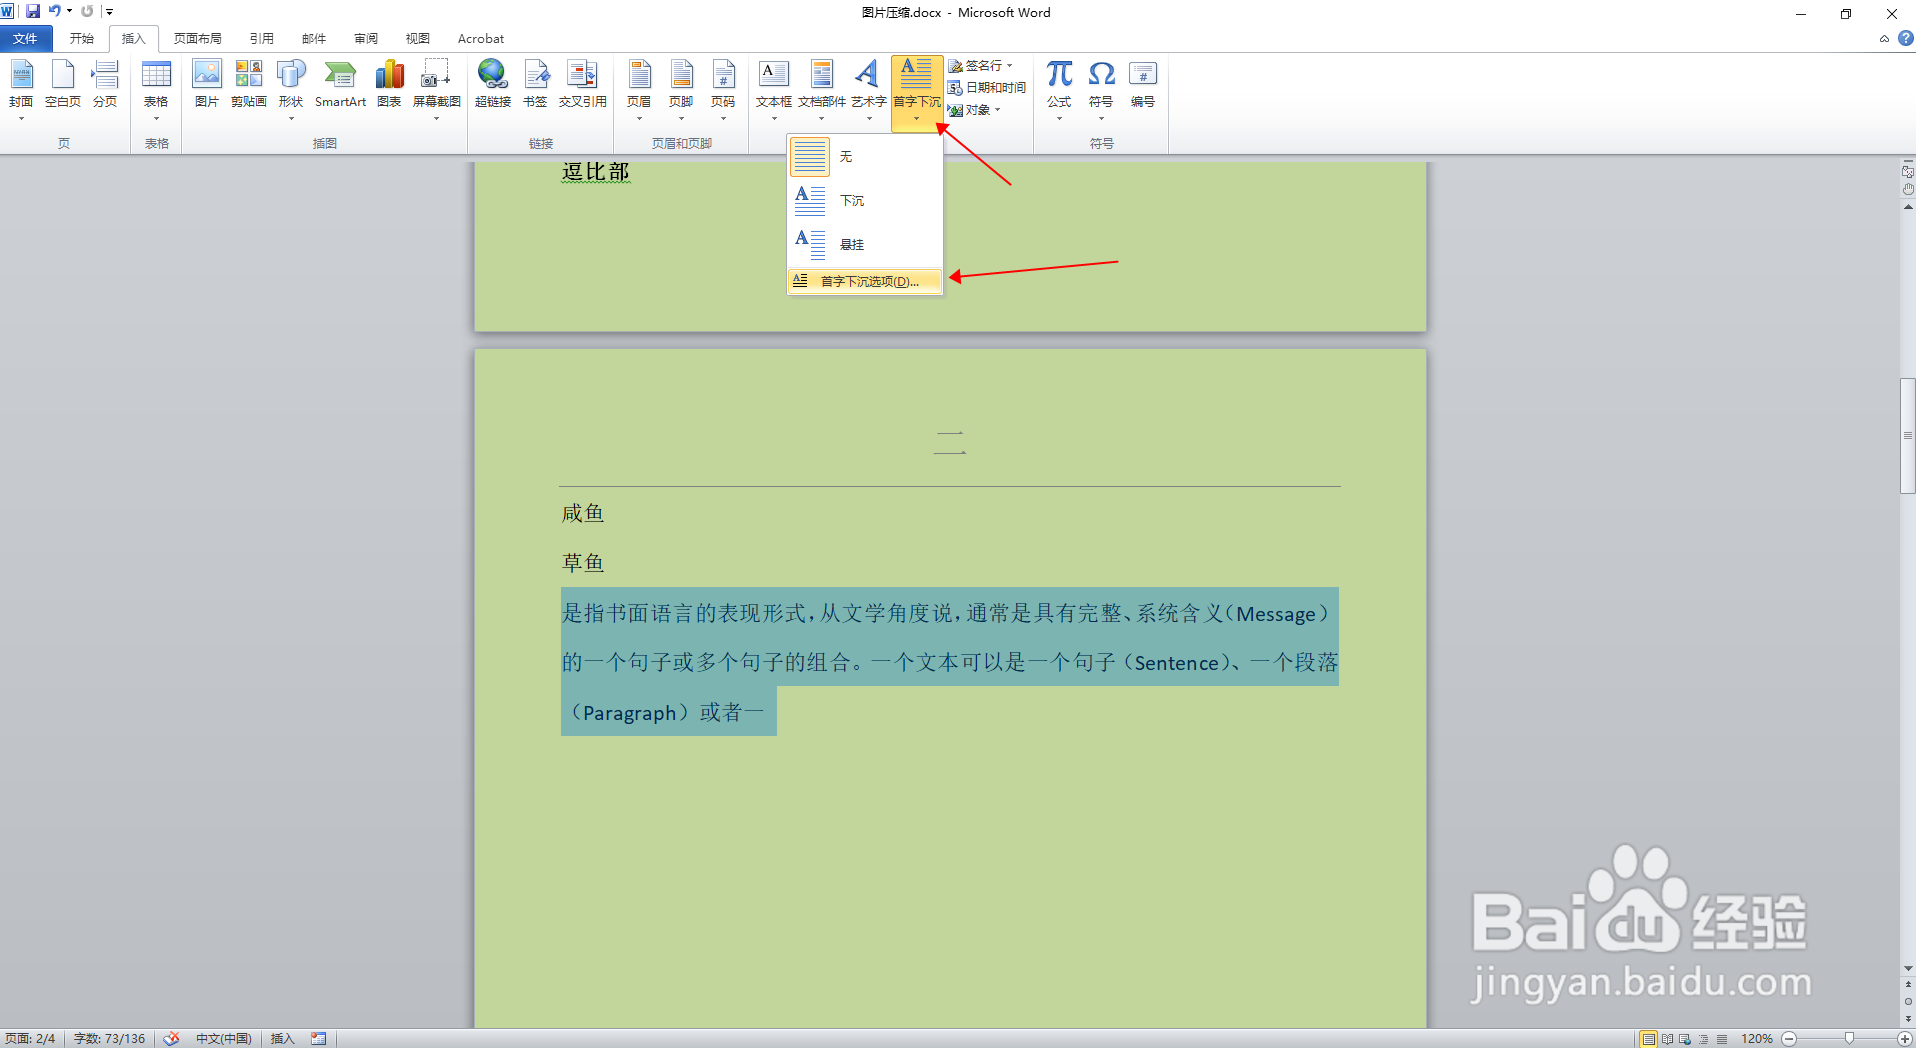Open the Header (页眉) gallery
The width and height of the screenshot is (1916, 1048).
639,90
